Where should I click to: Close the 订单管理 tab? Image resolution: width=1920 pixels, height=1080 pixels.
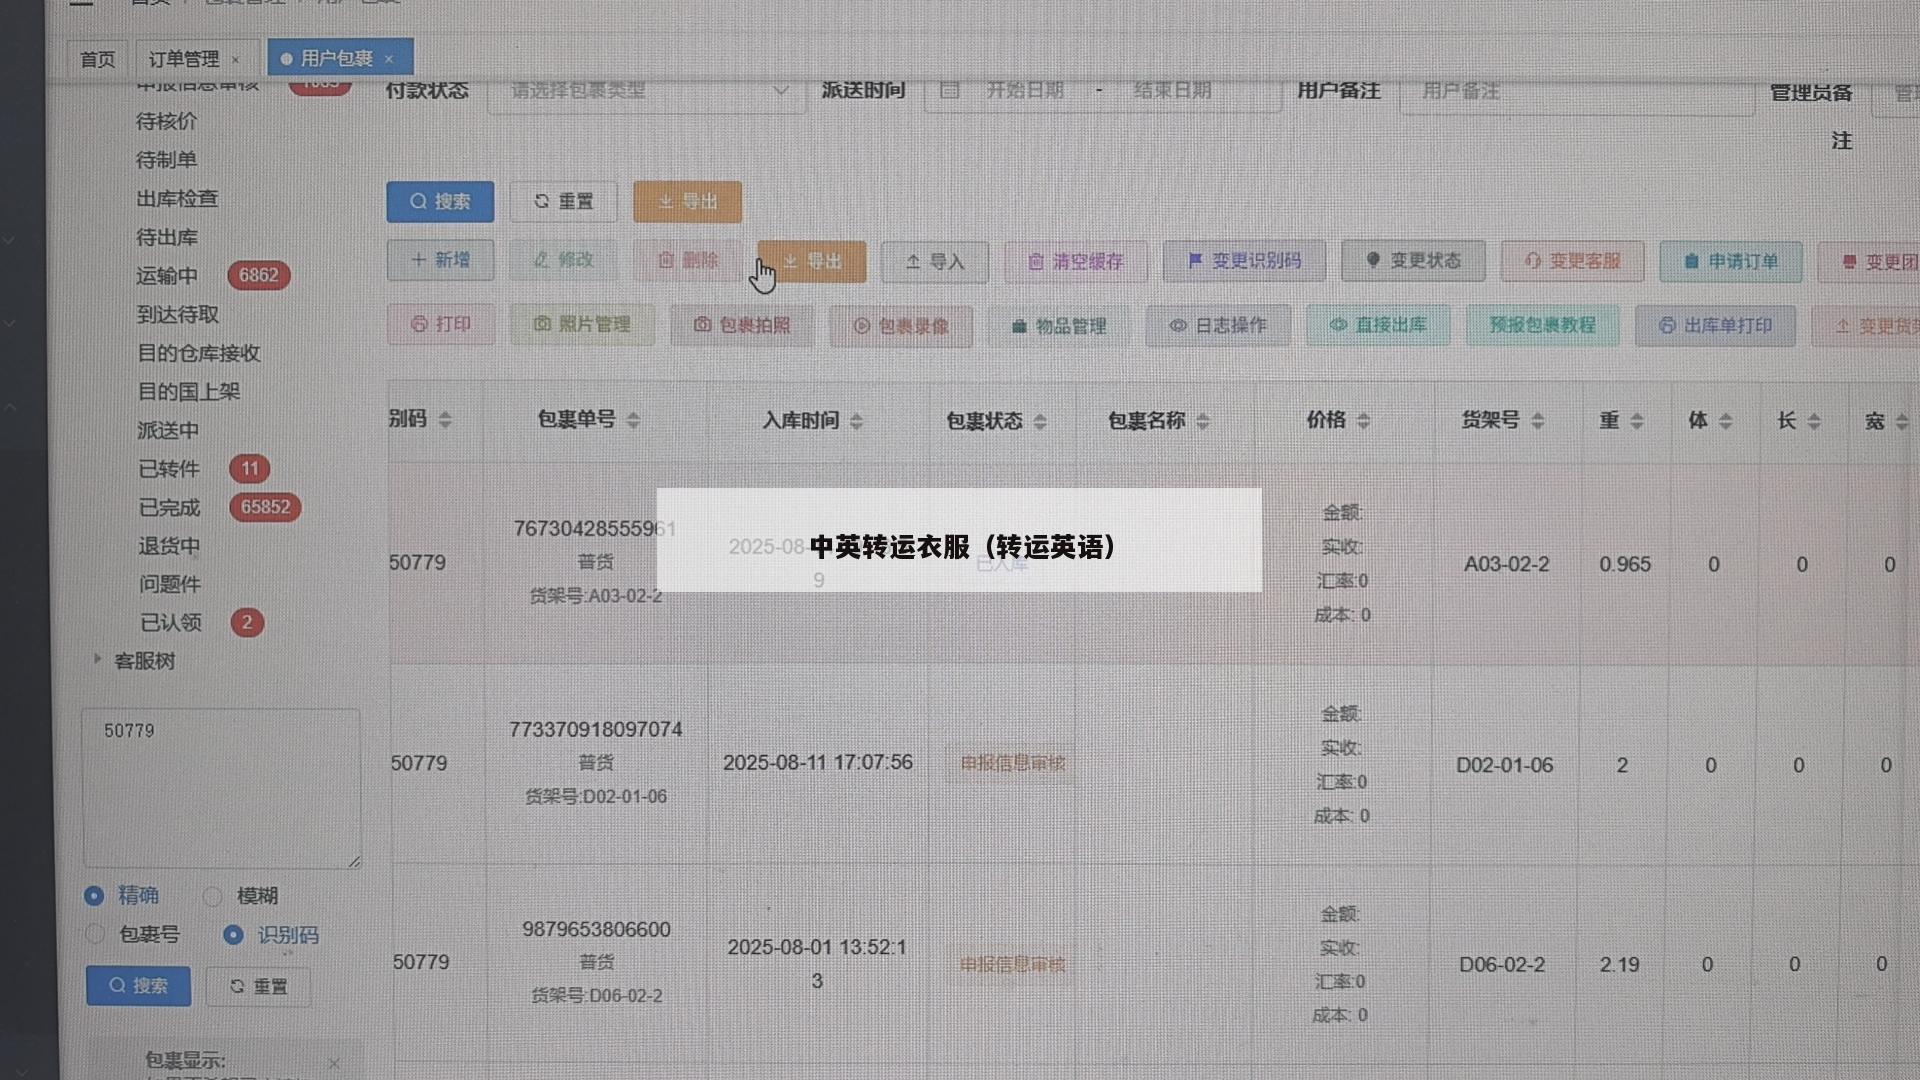[x=236, y=60]
